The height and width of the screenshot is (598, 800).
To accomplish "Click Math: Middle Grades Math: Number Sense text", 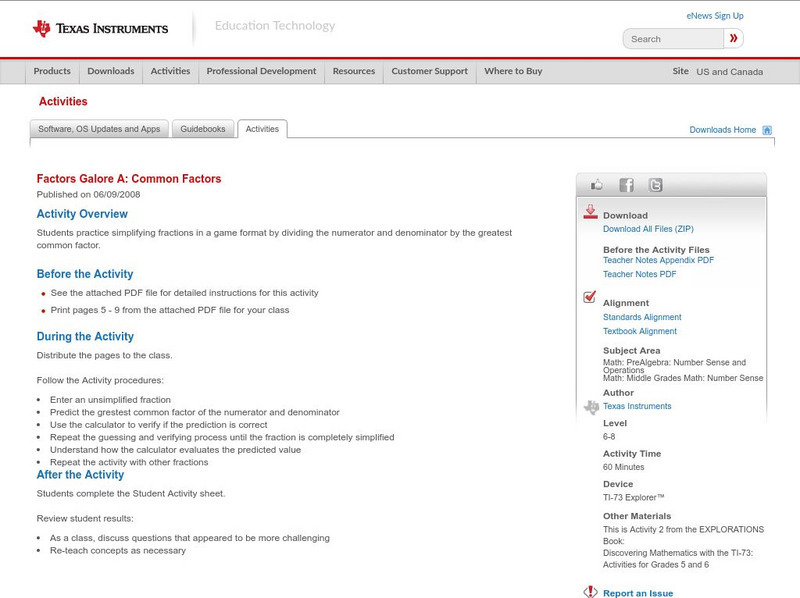I will pos(683,378).
